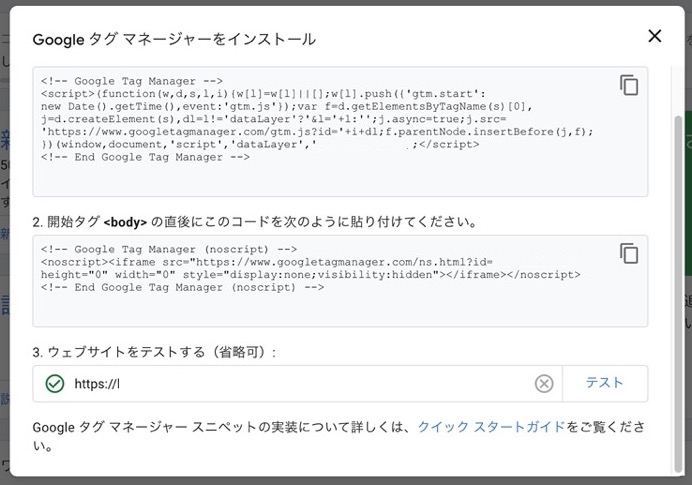Click the dialog's vertical scrollbar
This screenshot has width=692, height=485.
679,293
